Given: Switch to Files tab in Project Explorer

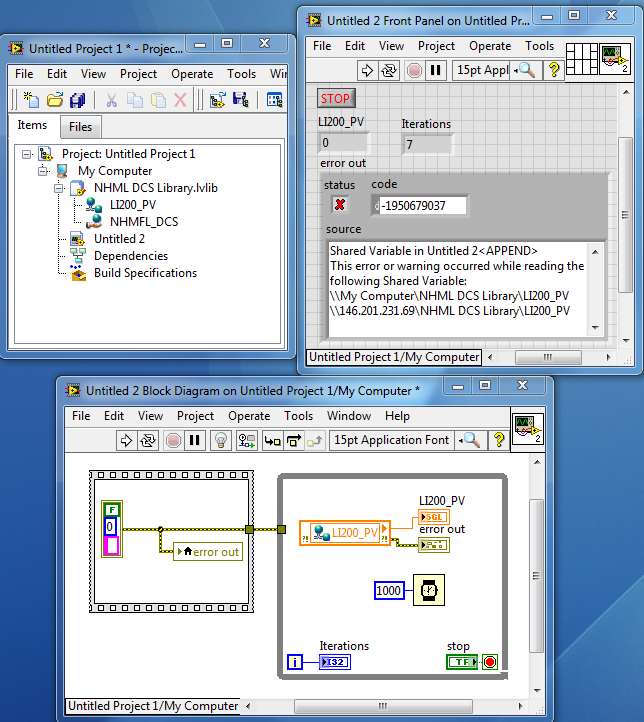Looking at the screenshot, I should pyautogui.click(x=81, y=127).
